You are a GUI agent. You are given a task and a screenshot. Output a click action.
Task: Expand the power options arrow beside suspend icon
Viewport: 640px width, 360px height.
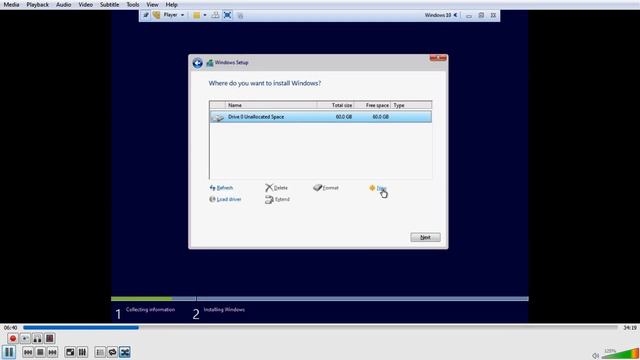205,15
